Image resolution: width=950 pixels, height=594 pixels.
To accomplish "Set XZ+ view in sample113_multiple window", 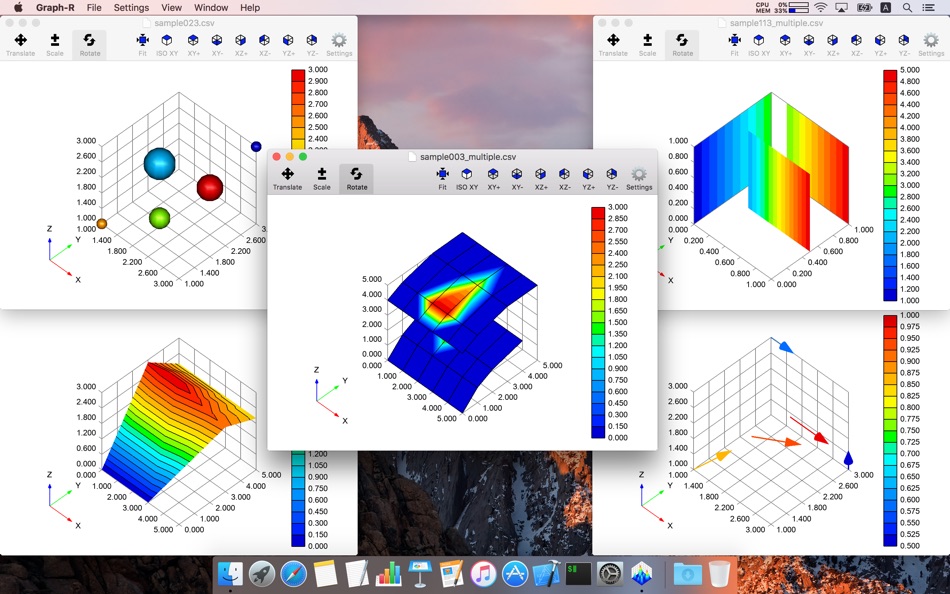I will coord(832,45).
